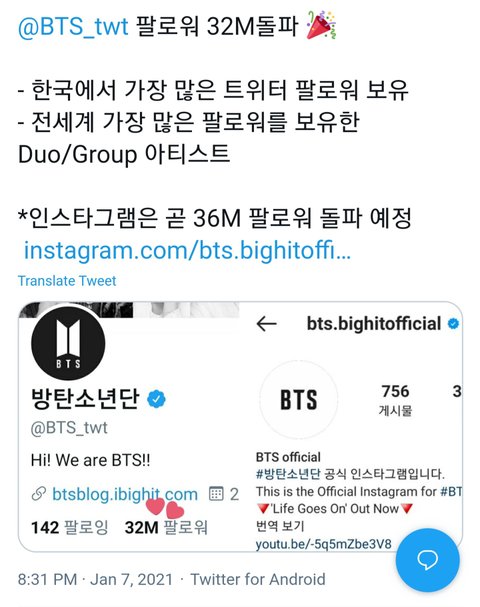
Task: Open btsblog.ibighit.com link
Action: click(x=125, y=494)
